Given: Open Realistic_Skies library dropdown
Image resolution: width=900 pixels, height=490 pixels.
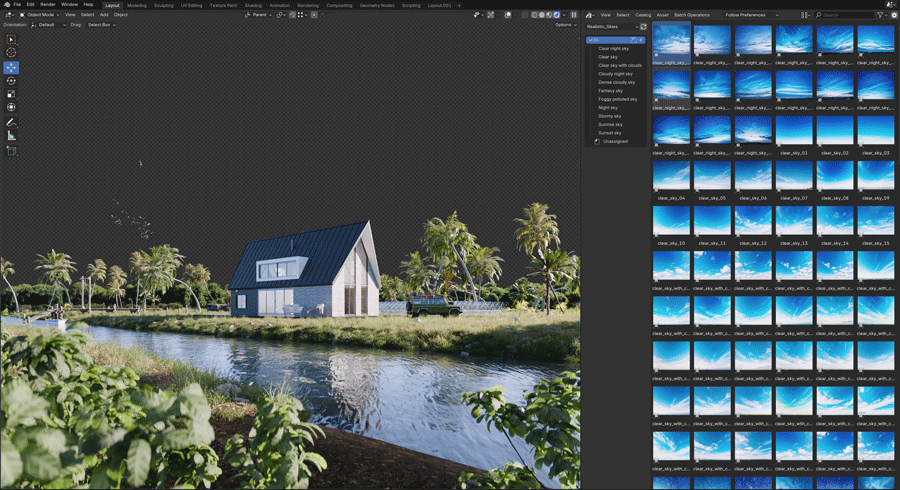Looking at the screenshot, I should [x=612, y=26].
